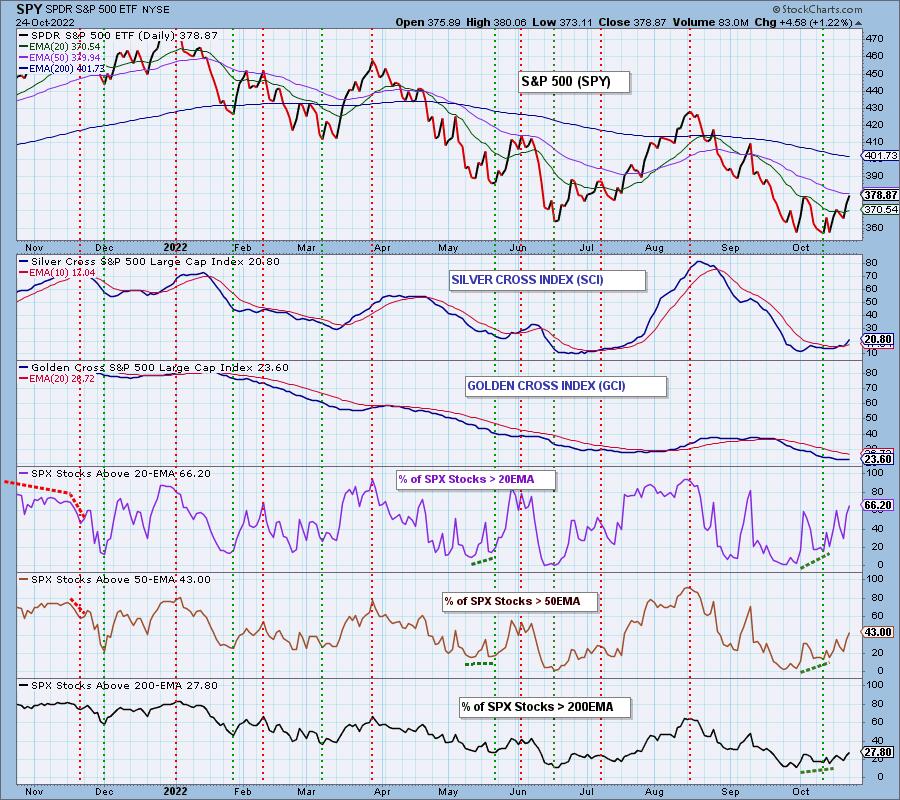The image size is (900, 800).
Task: Click the 27.80 value tag on the right axis
Action: pos(879,752)
